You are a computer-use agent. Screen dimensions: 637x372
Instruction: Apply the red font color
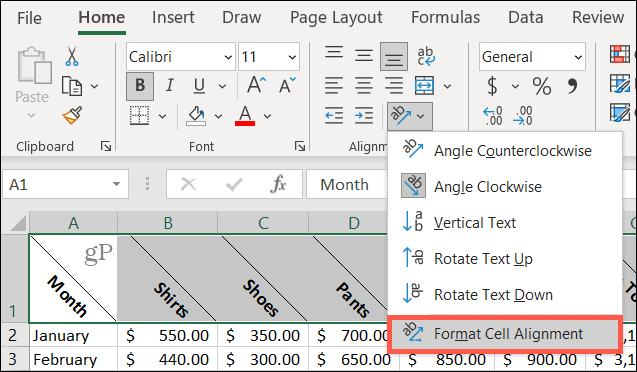tap(245, 116)
